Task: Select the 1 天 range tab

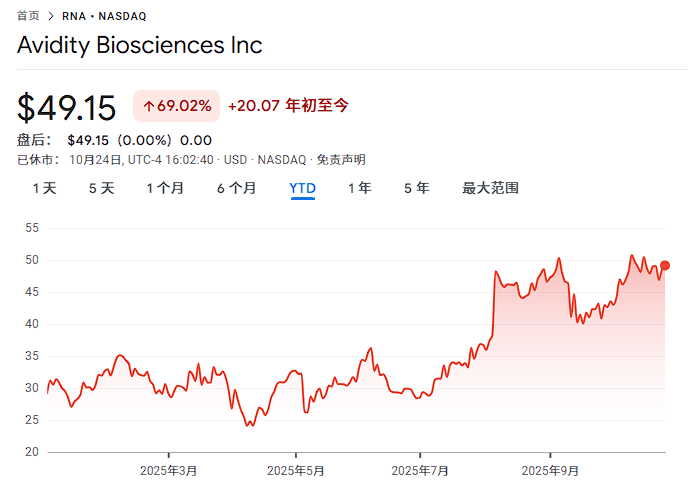Action: click(x=44, y=188)
